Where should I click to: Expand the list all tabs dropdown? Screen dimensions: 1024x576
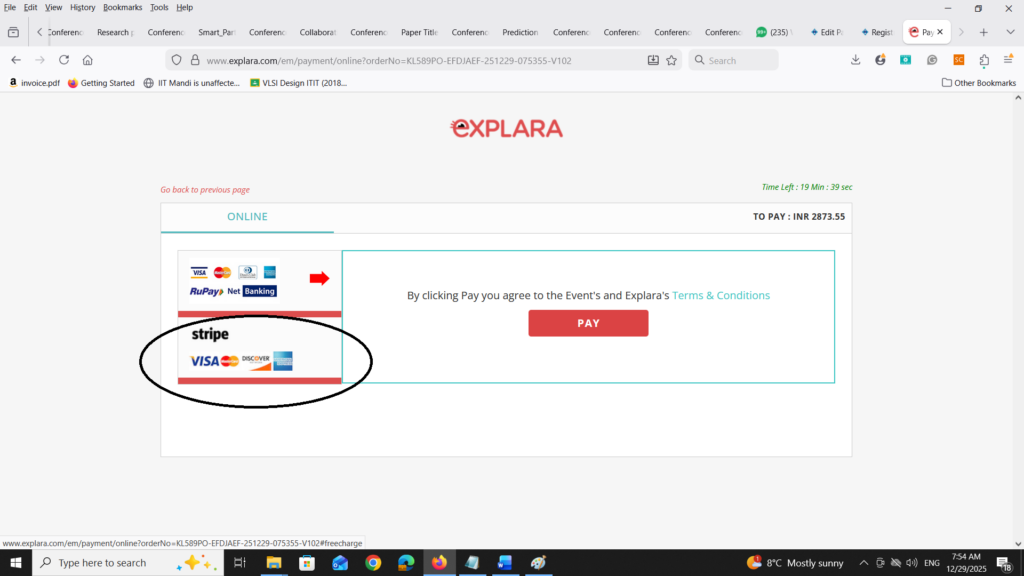pos(1008,32)
